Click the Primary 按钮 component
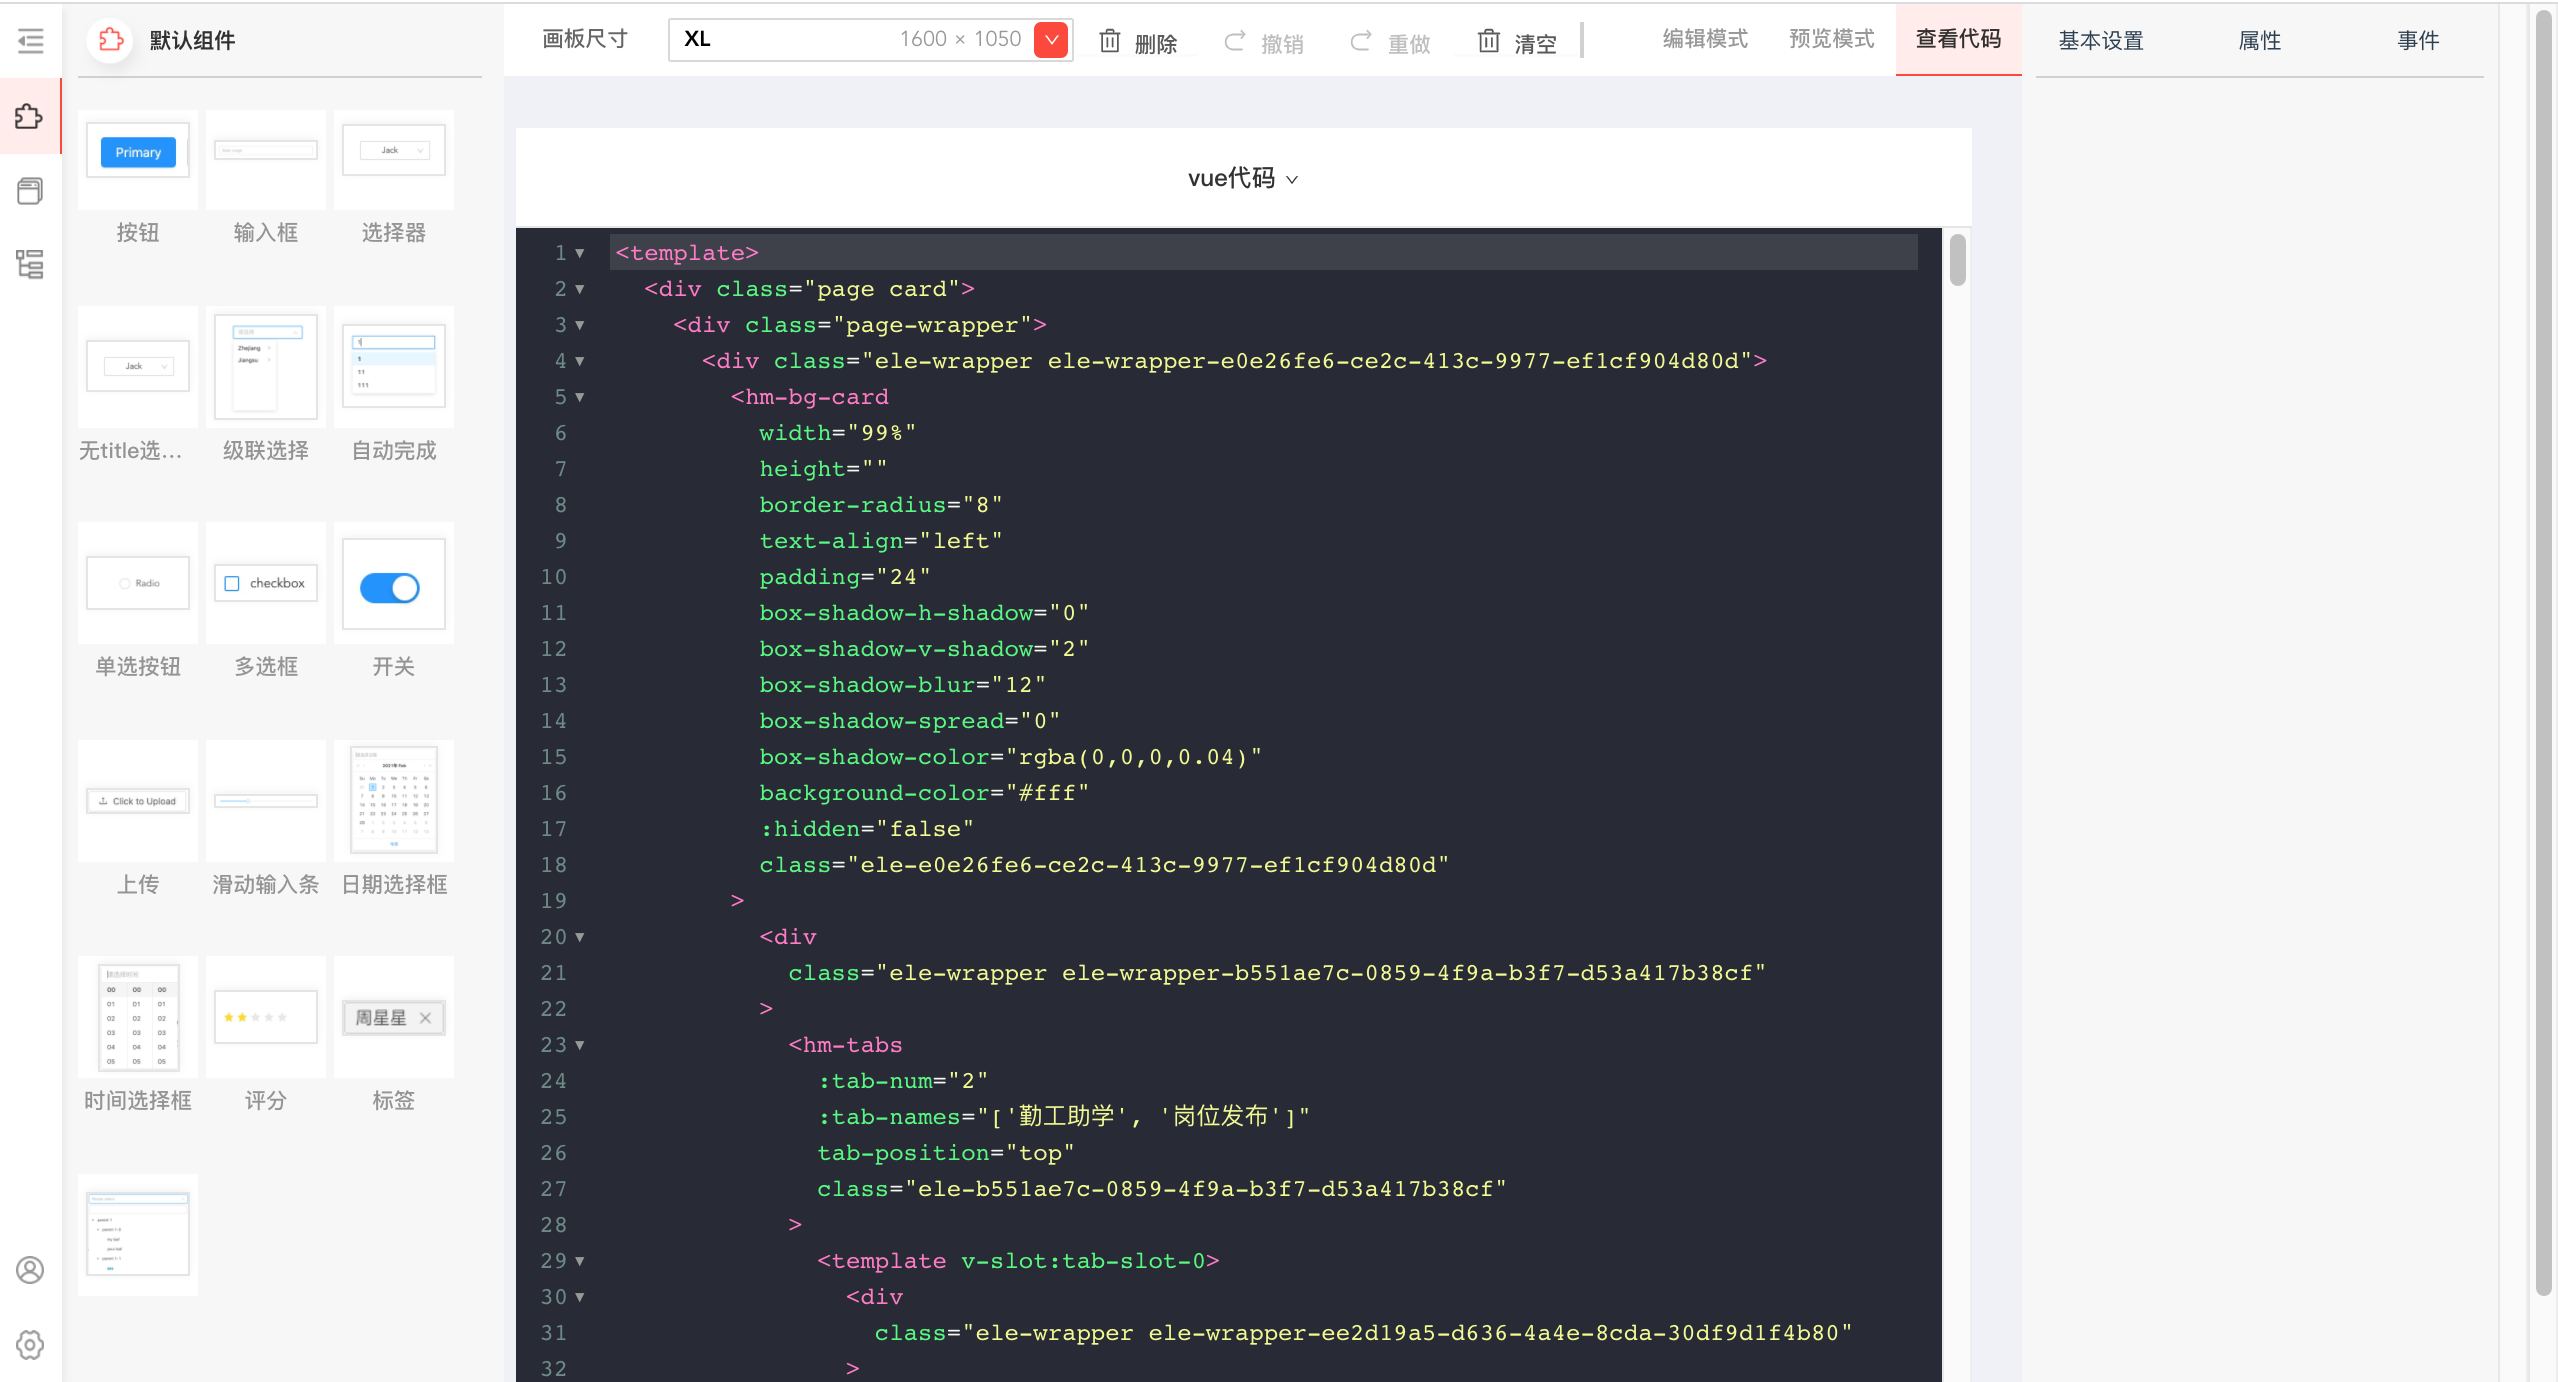This screenshot has width=2558, height=1382. pyautogui.click(x=138, y=153)
